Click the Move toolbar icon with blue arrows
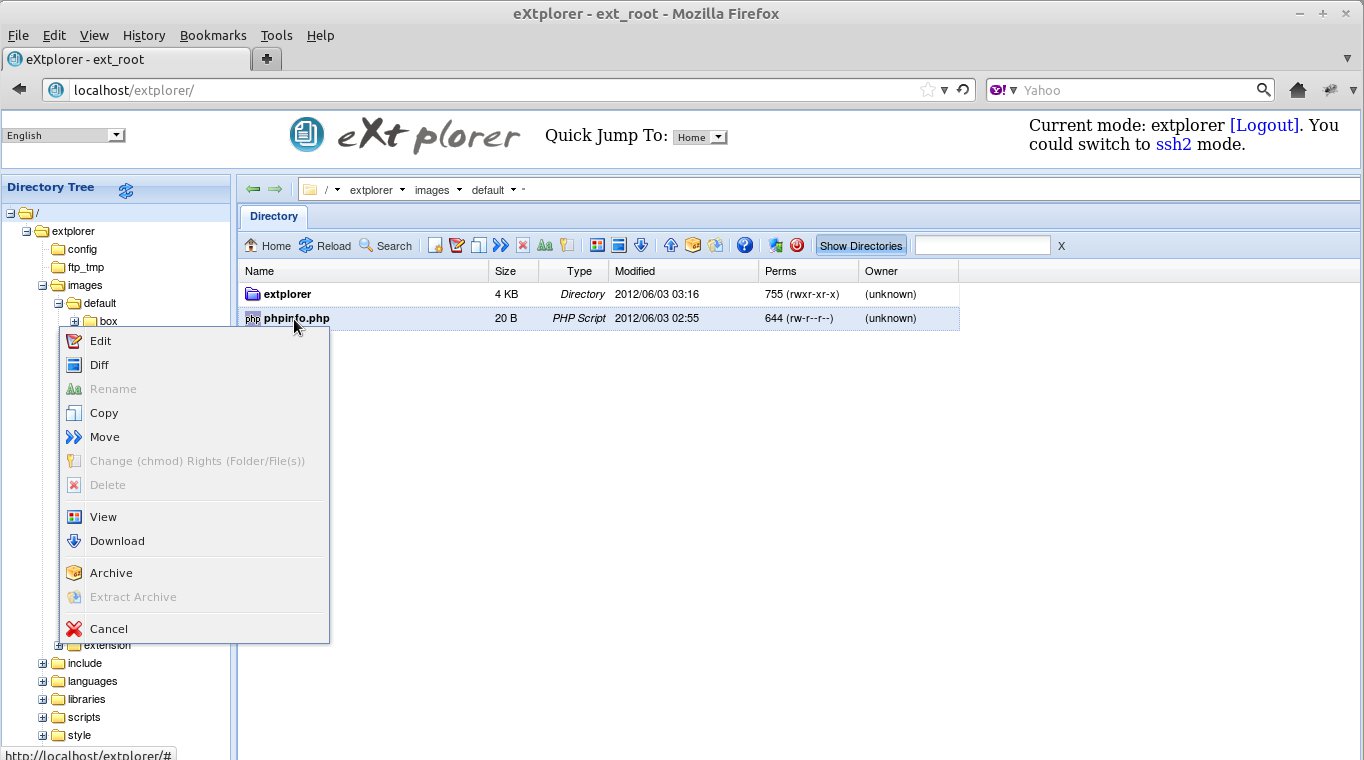This screenshot has width=1364, height=760. click(x=501, y=245)
